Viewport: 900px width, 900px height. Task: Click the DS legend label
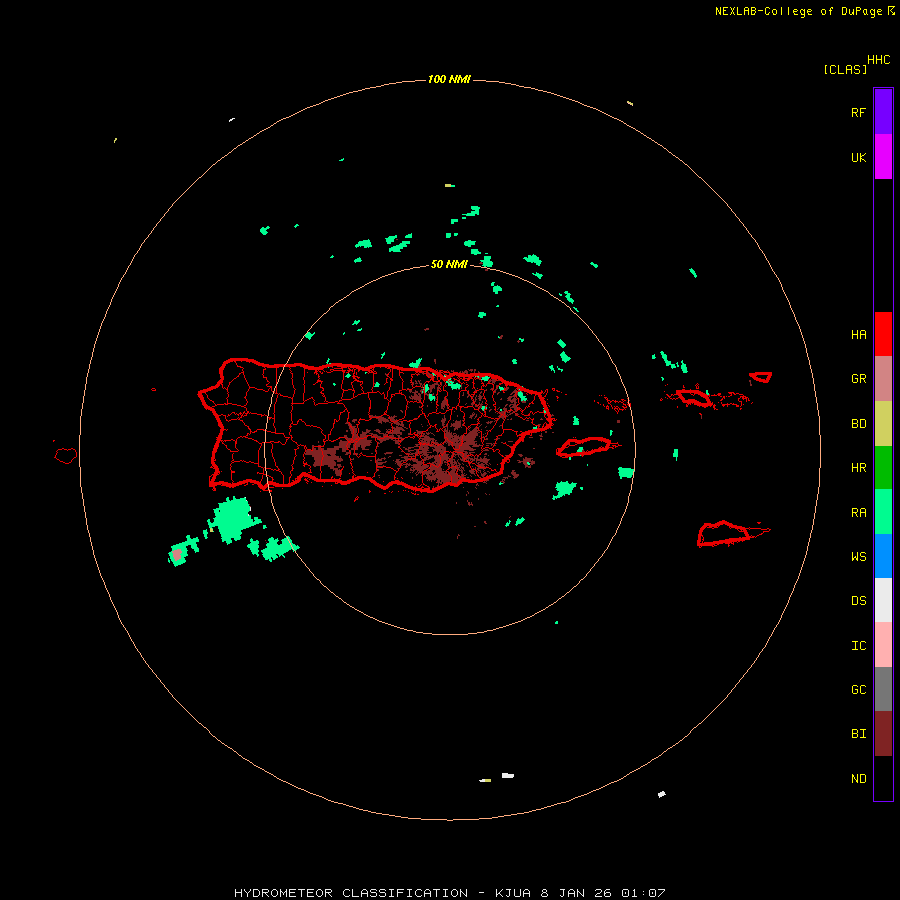tap(858, 601)
